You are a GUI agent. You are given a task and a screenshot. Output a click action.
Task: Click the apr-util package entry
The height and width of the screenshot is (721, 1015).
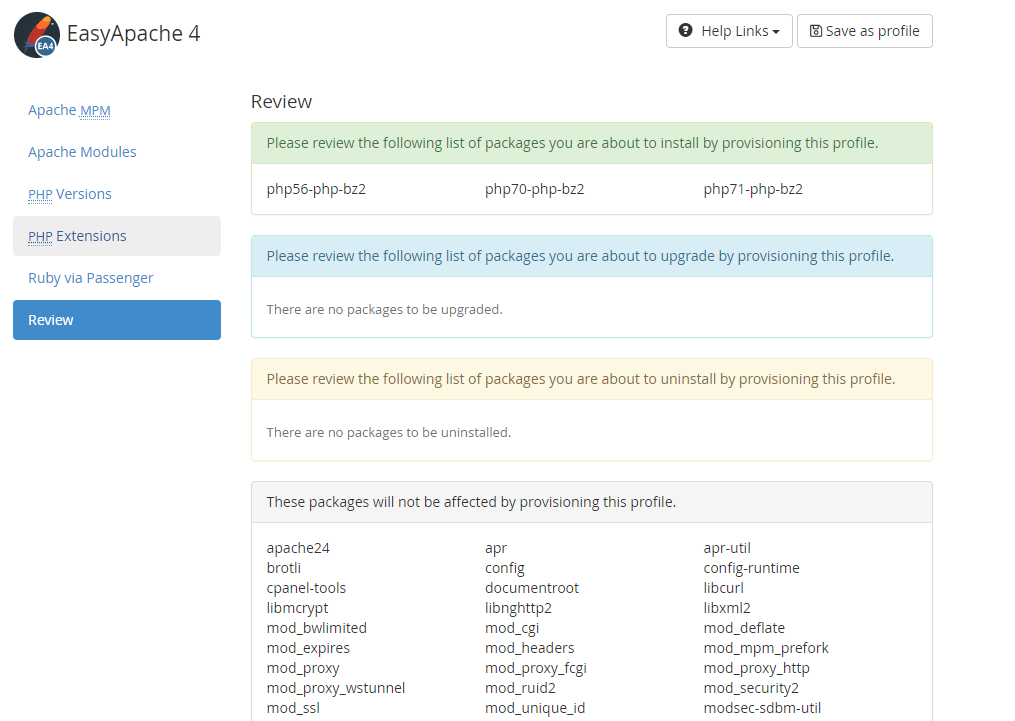point(727,548)
